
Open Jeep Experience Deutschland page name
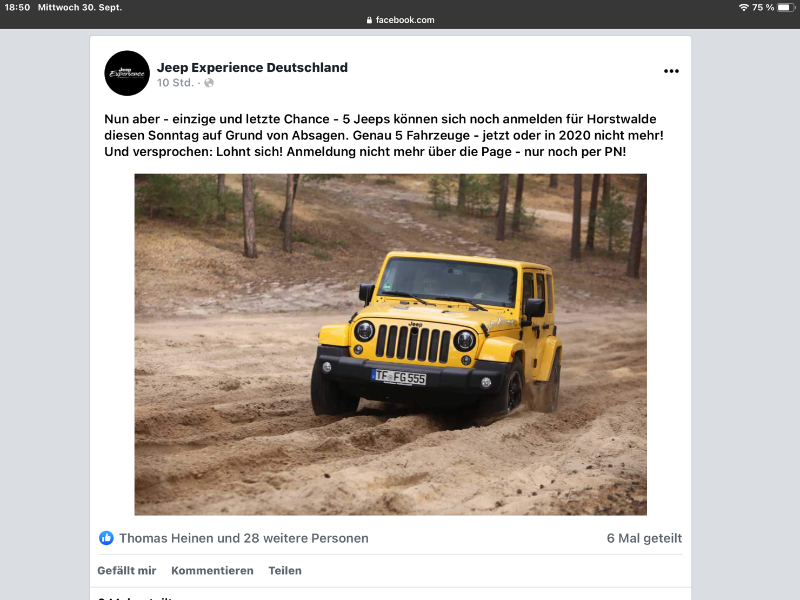252,67
